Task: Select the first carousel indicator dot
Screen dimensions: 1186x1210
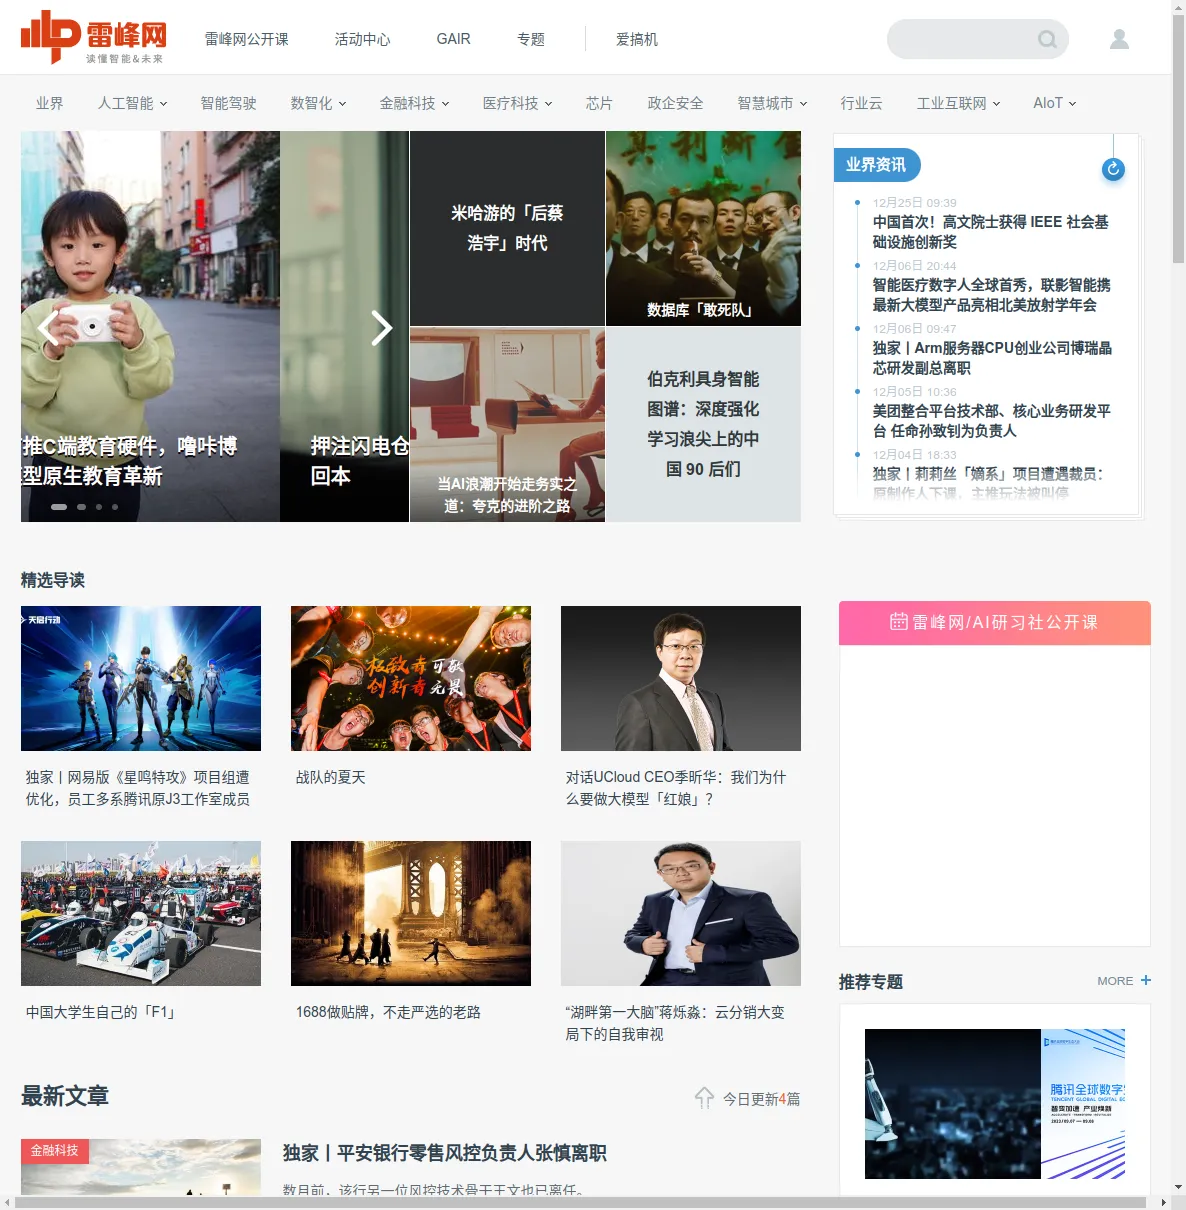Action: [59, 507]
